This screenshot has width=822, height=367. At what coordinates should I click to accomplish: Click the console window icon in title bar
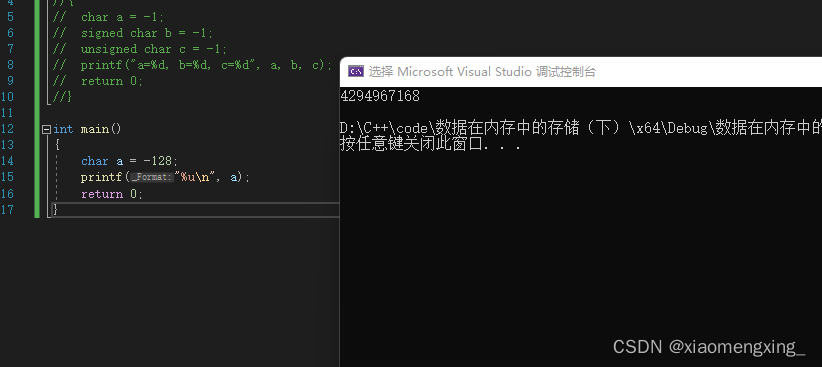356,72
